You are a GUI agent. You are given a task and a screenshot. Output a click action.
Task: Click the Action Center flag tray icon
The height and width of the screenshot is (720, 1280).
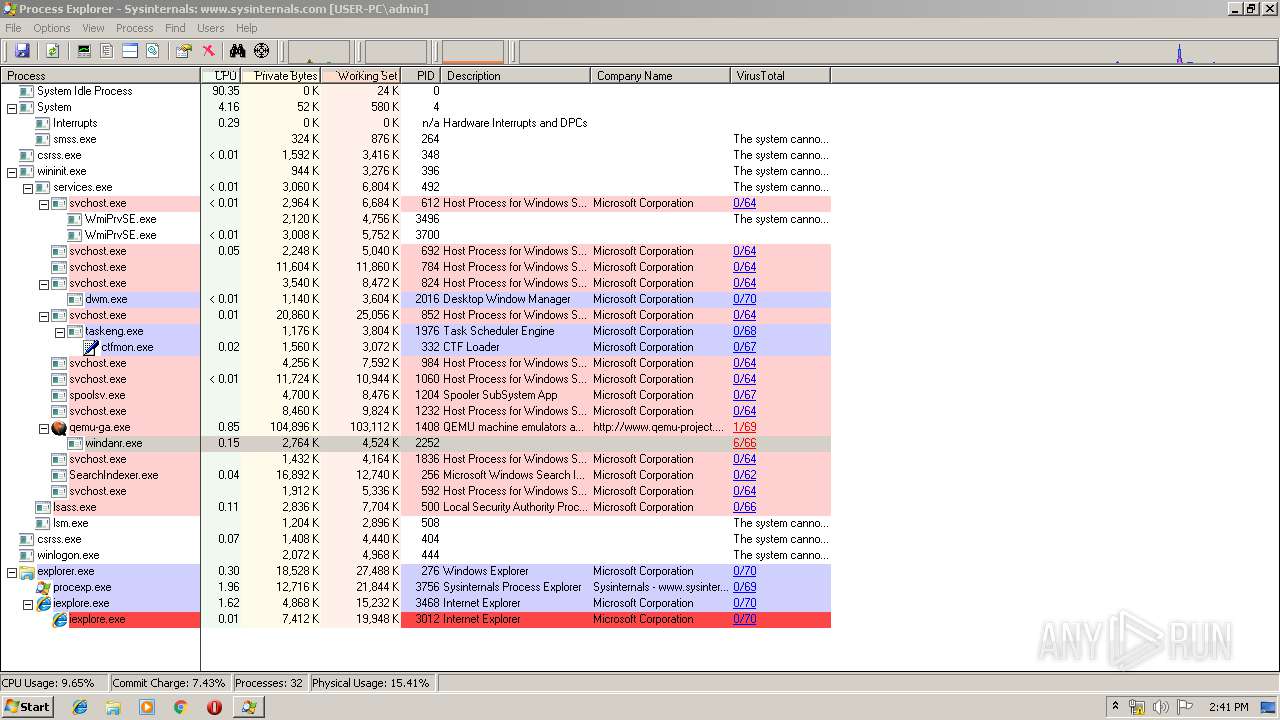coord(1185,707)
